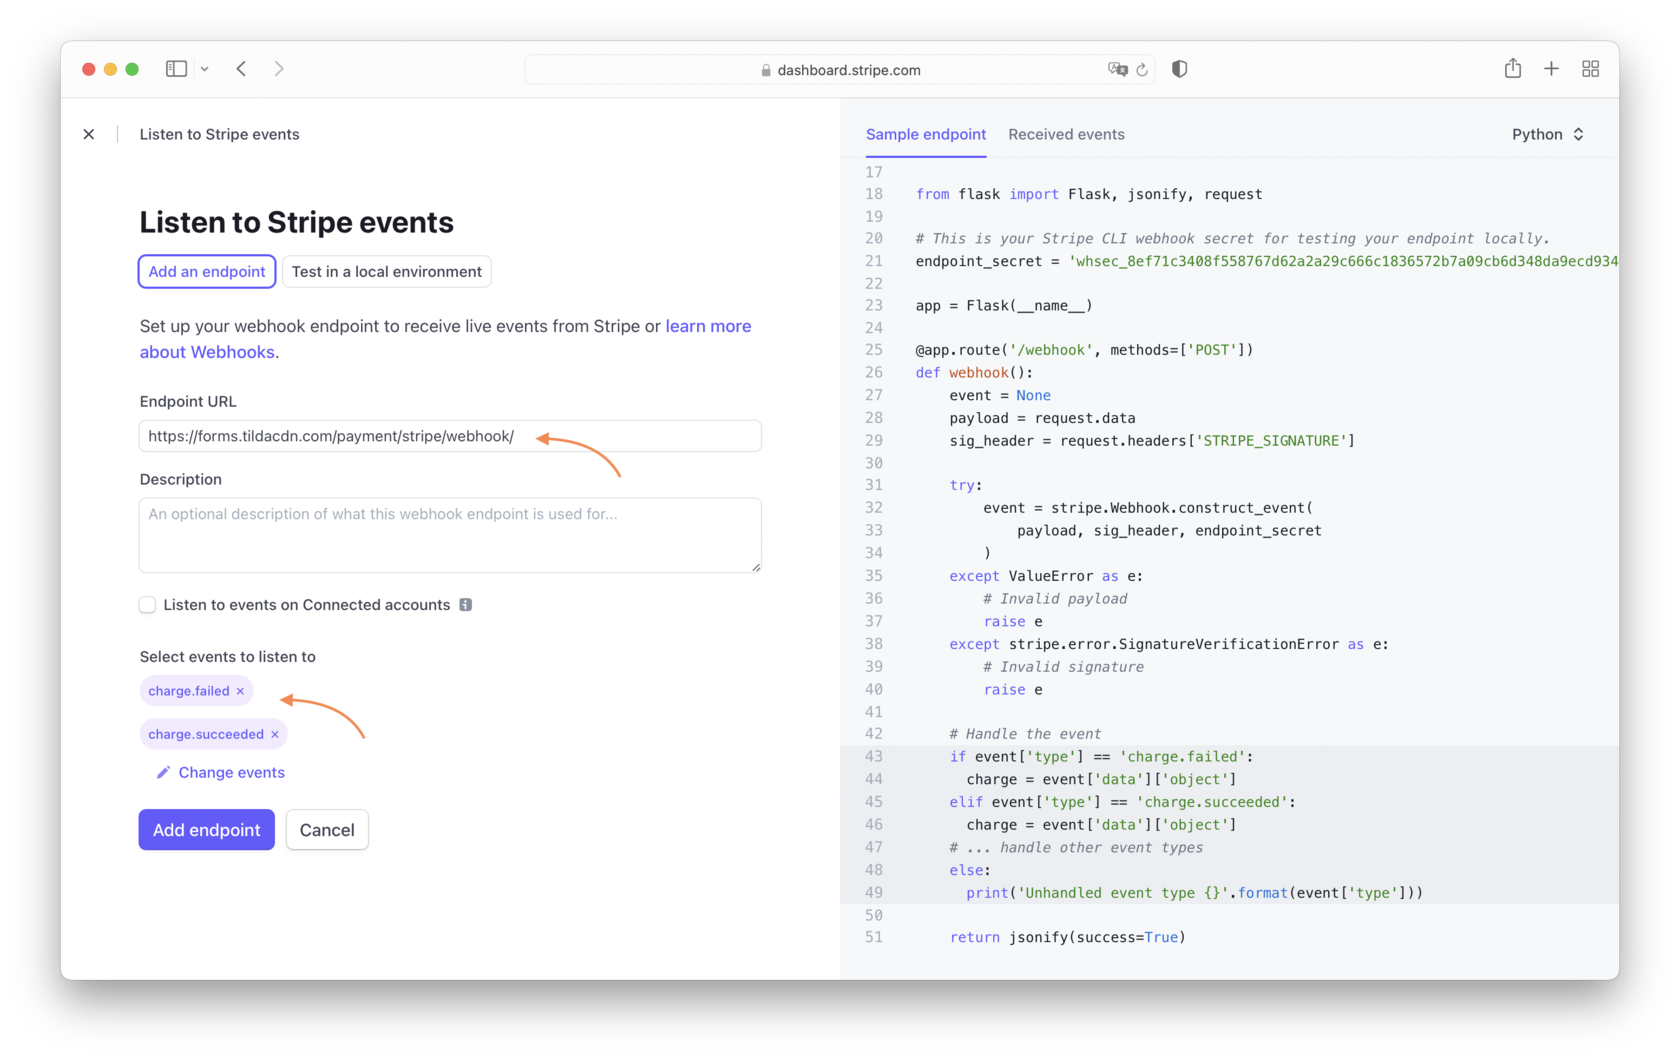Click the Share icon in Safari toolbar
The height and width of the screenshot is (1060, 1680).
point(1513,68)
